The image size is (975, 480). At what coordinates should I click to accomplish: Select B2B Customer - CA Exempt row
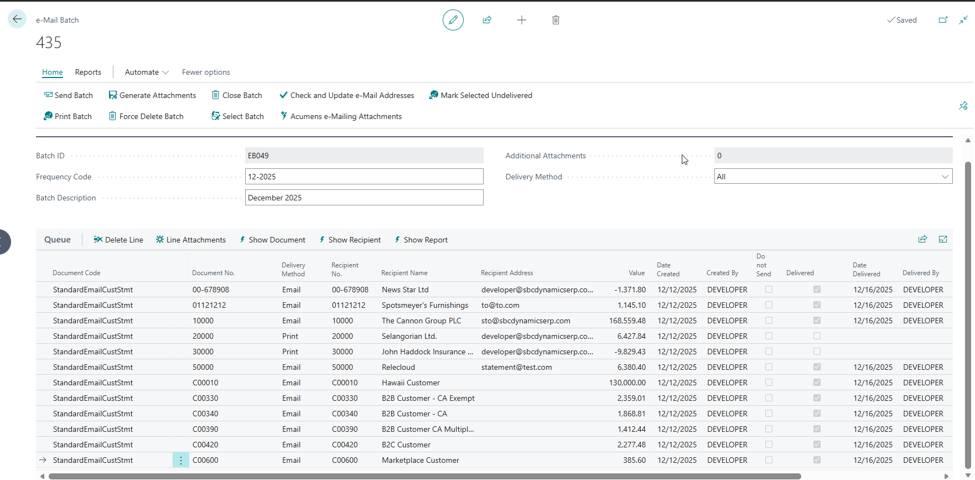[494, 398]
